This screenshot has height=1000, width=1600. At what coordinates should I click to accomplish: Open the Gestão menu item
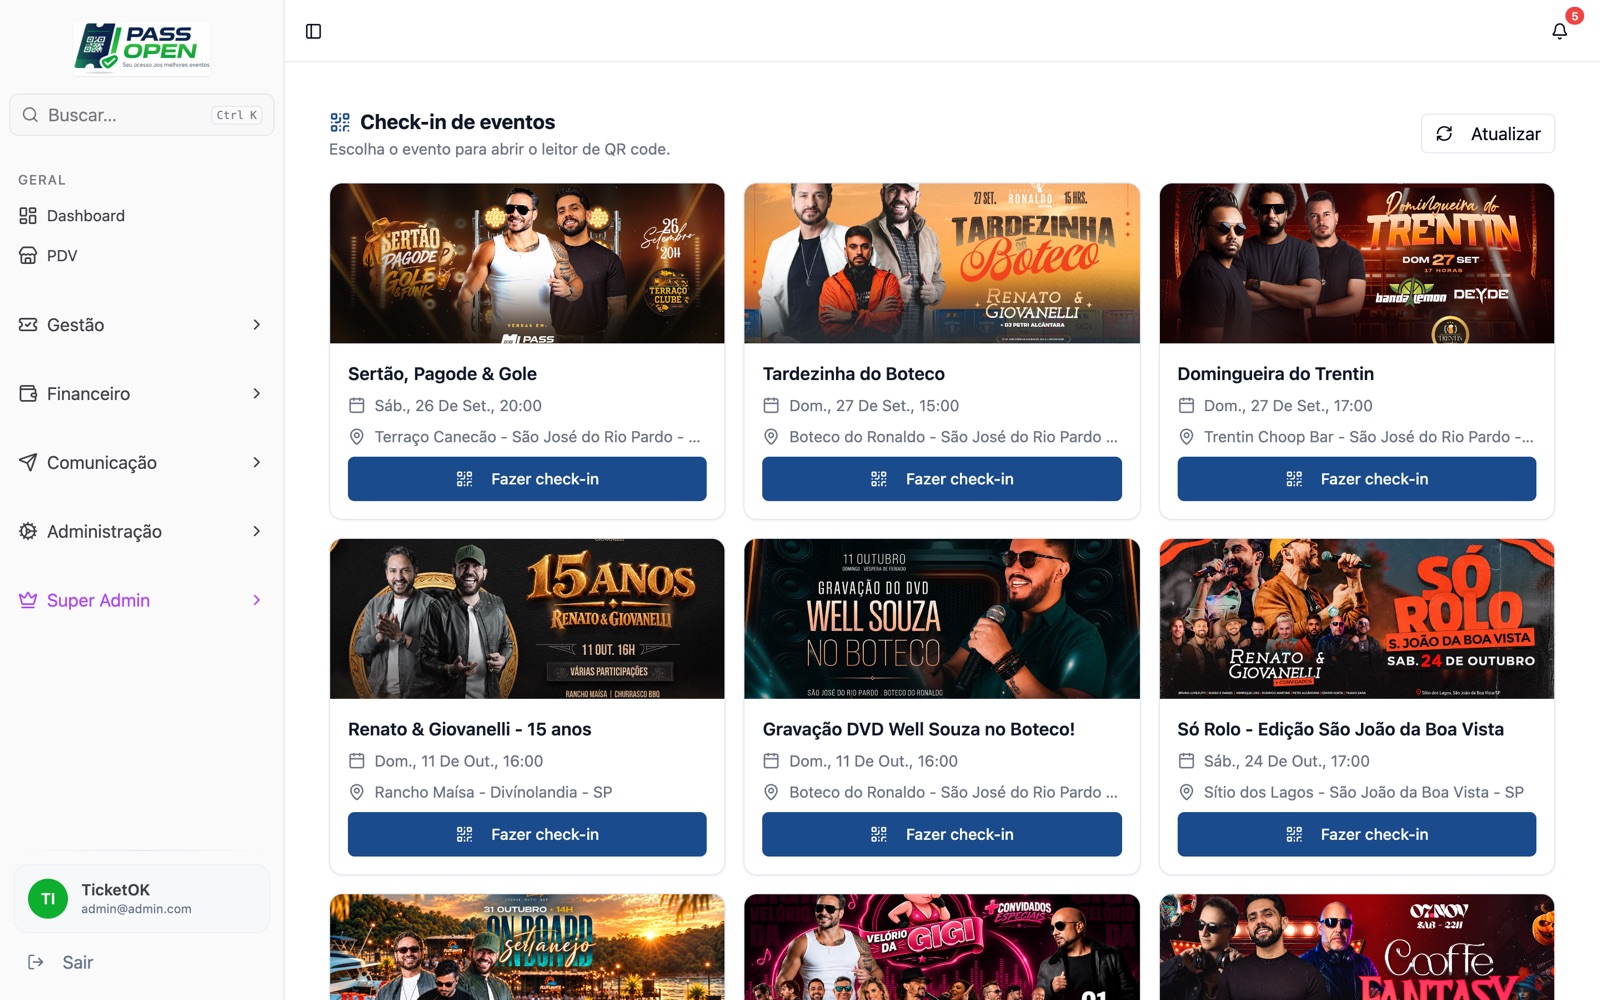click(x=142, y=324)
